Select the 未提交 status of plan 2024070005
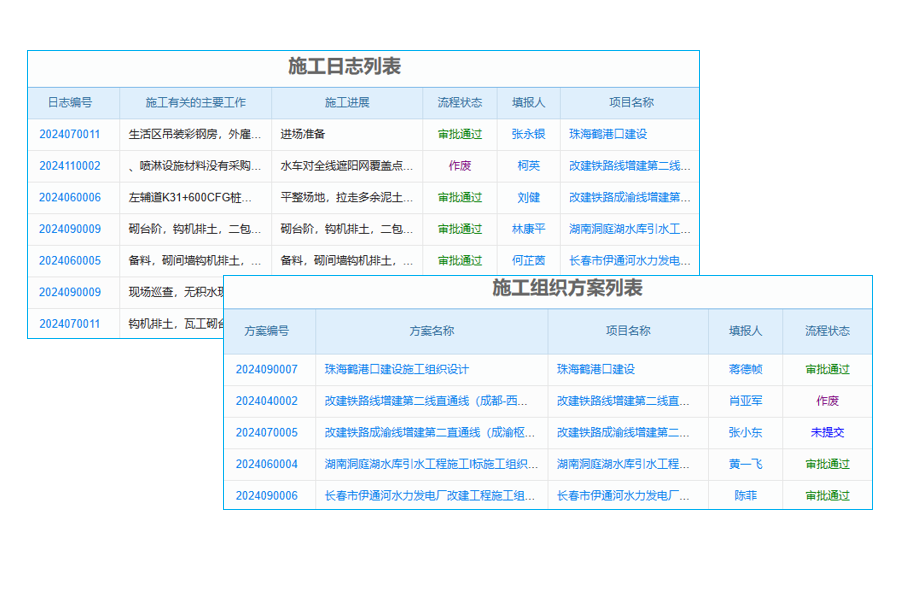 (828, 432)
